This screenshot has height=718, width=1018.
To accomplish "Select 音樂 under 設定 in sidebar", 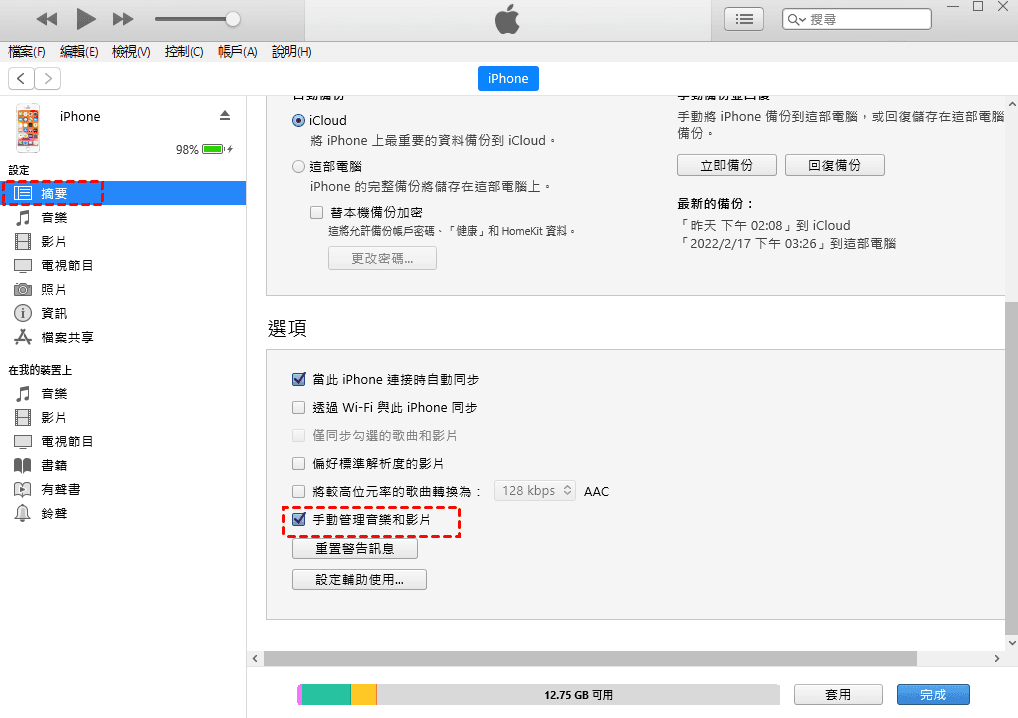I will point(54,217).
